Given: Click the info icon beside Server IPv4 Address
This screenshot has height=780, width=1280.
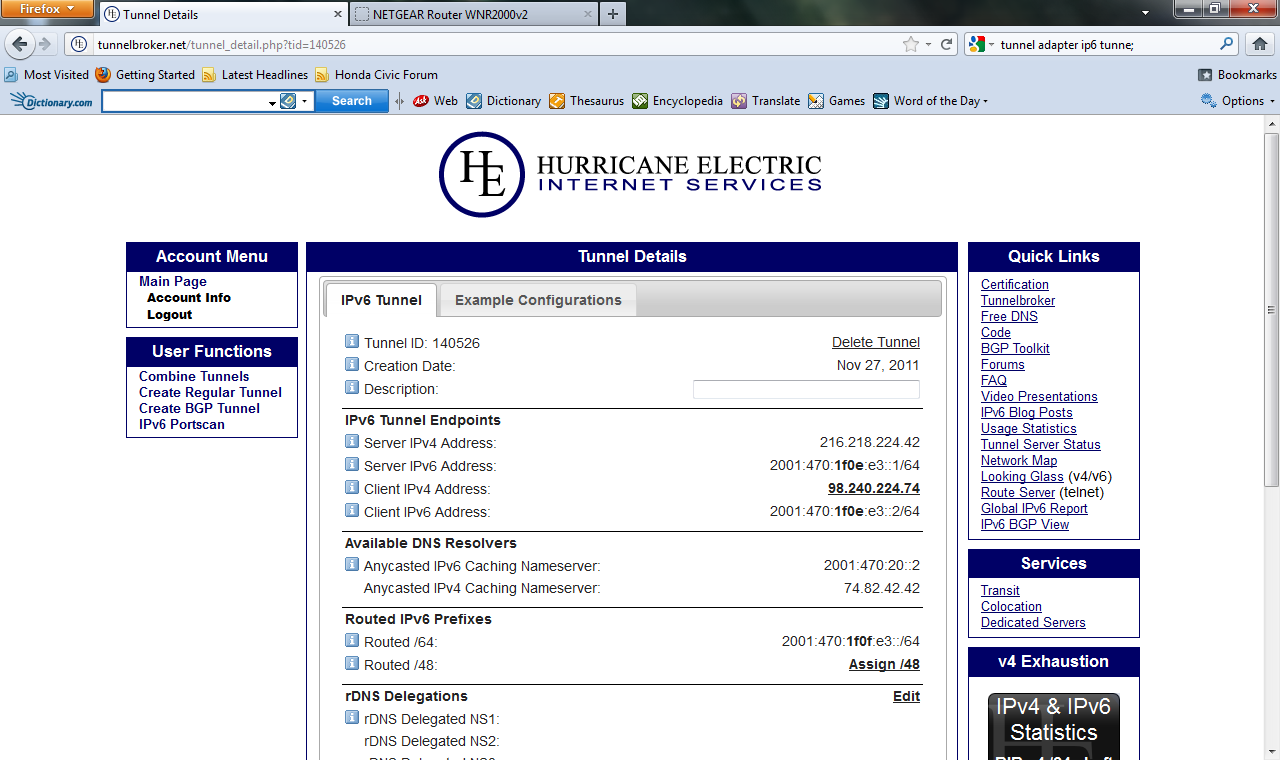Looking at the screenshot, I should click(x=352, y=441).
